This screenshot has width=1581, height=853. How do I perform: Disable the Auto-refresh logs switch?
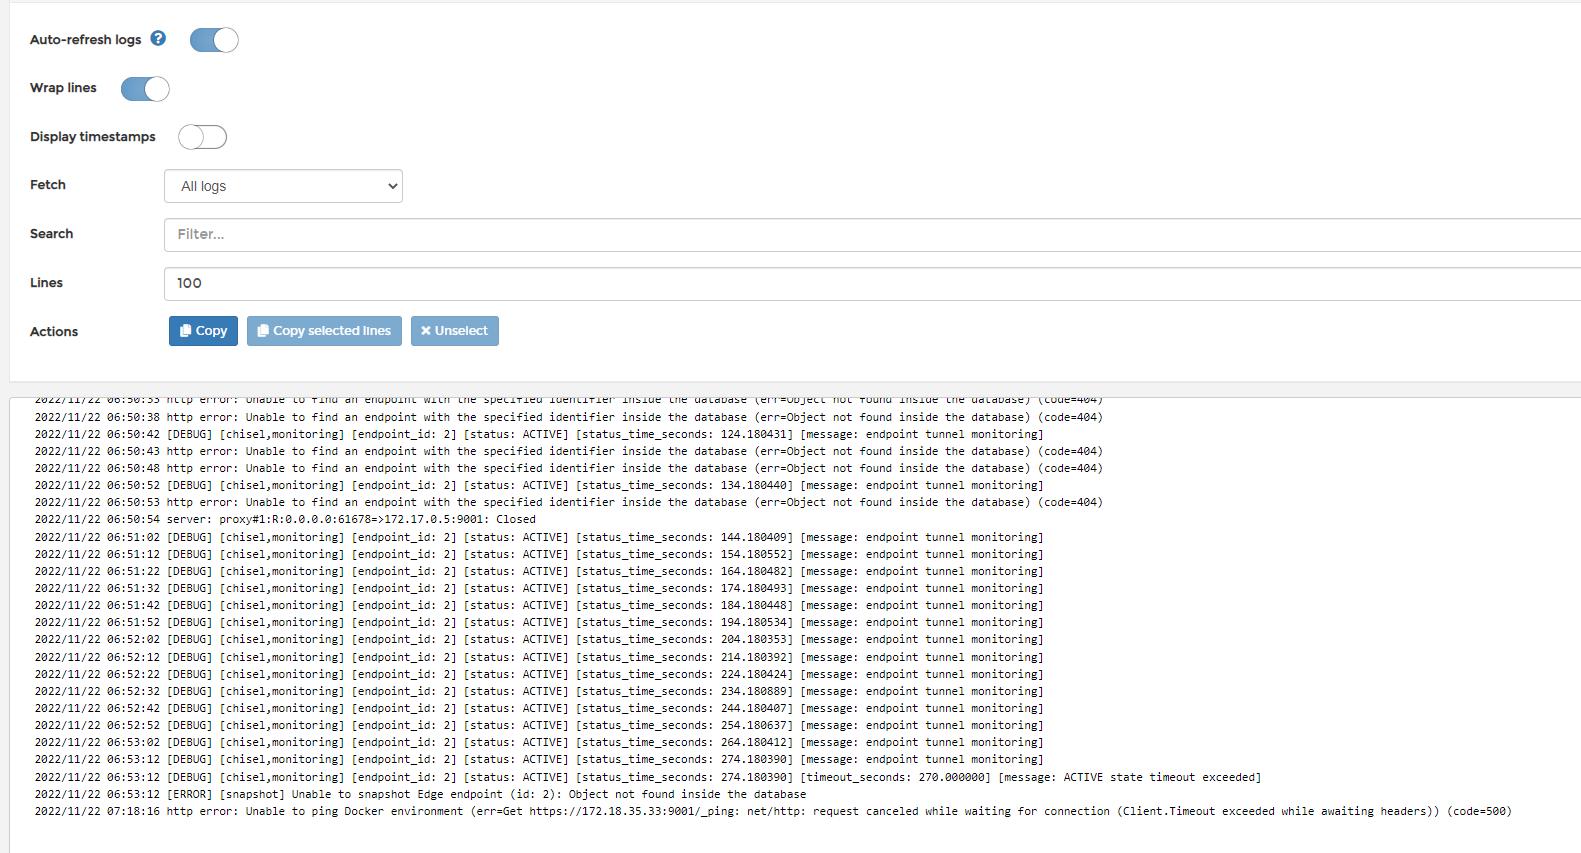click(x=214, y=40)
